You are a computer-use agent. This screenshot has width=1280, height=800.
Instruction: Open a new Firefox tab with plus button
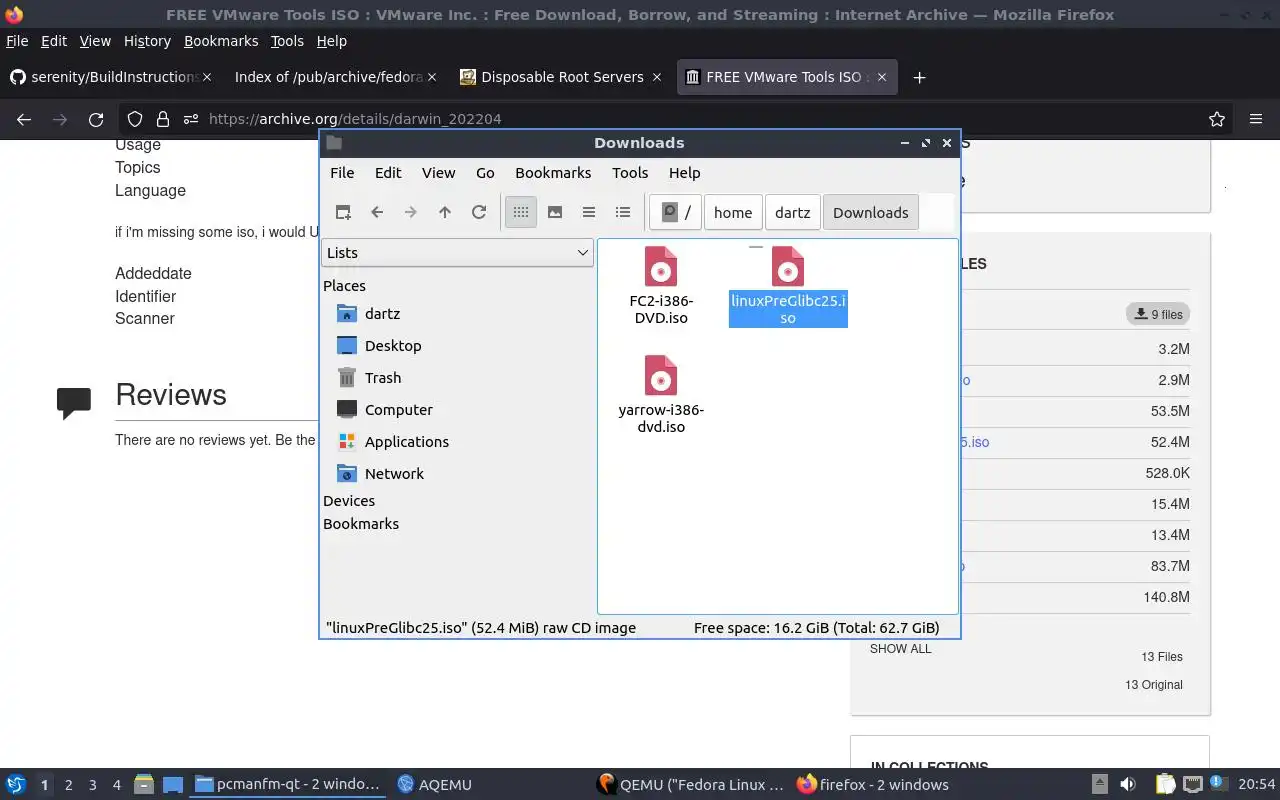[919, 77]
